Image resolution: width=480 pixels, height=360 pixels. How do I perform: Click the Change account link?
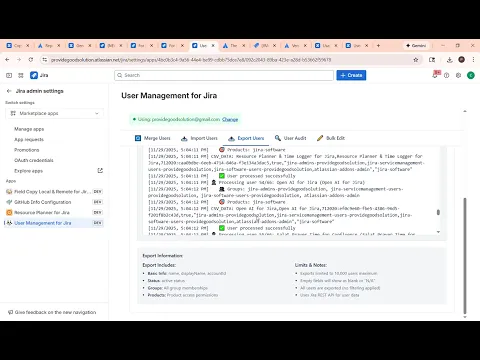click(230, 119)
